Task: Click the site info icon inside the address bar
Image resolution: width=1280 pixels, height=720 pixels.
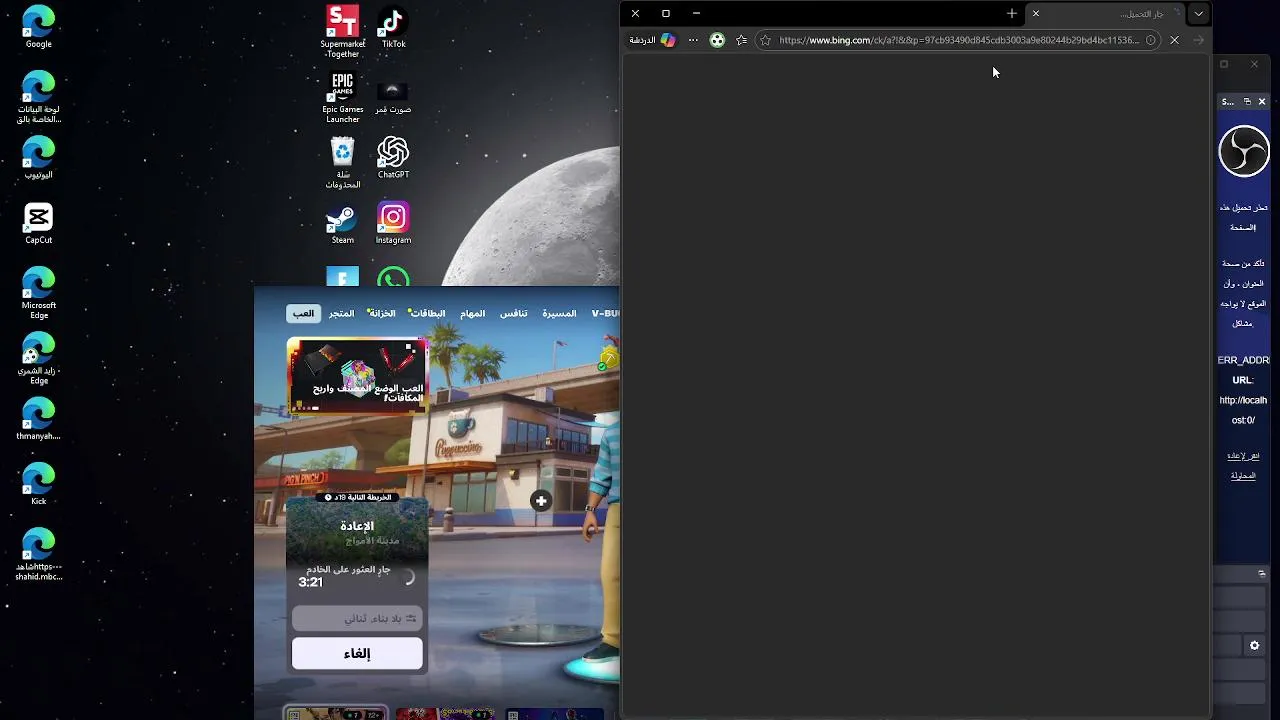Action: (x=1151, y=40)
